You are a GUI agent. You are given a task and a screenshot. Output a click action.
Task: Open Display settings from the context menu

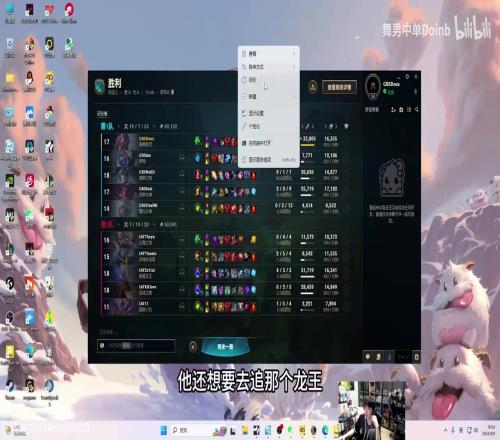[x=256, y=113]
